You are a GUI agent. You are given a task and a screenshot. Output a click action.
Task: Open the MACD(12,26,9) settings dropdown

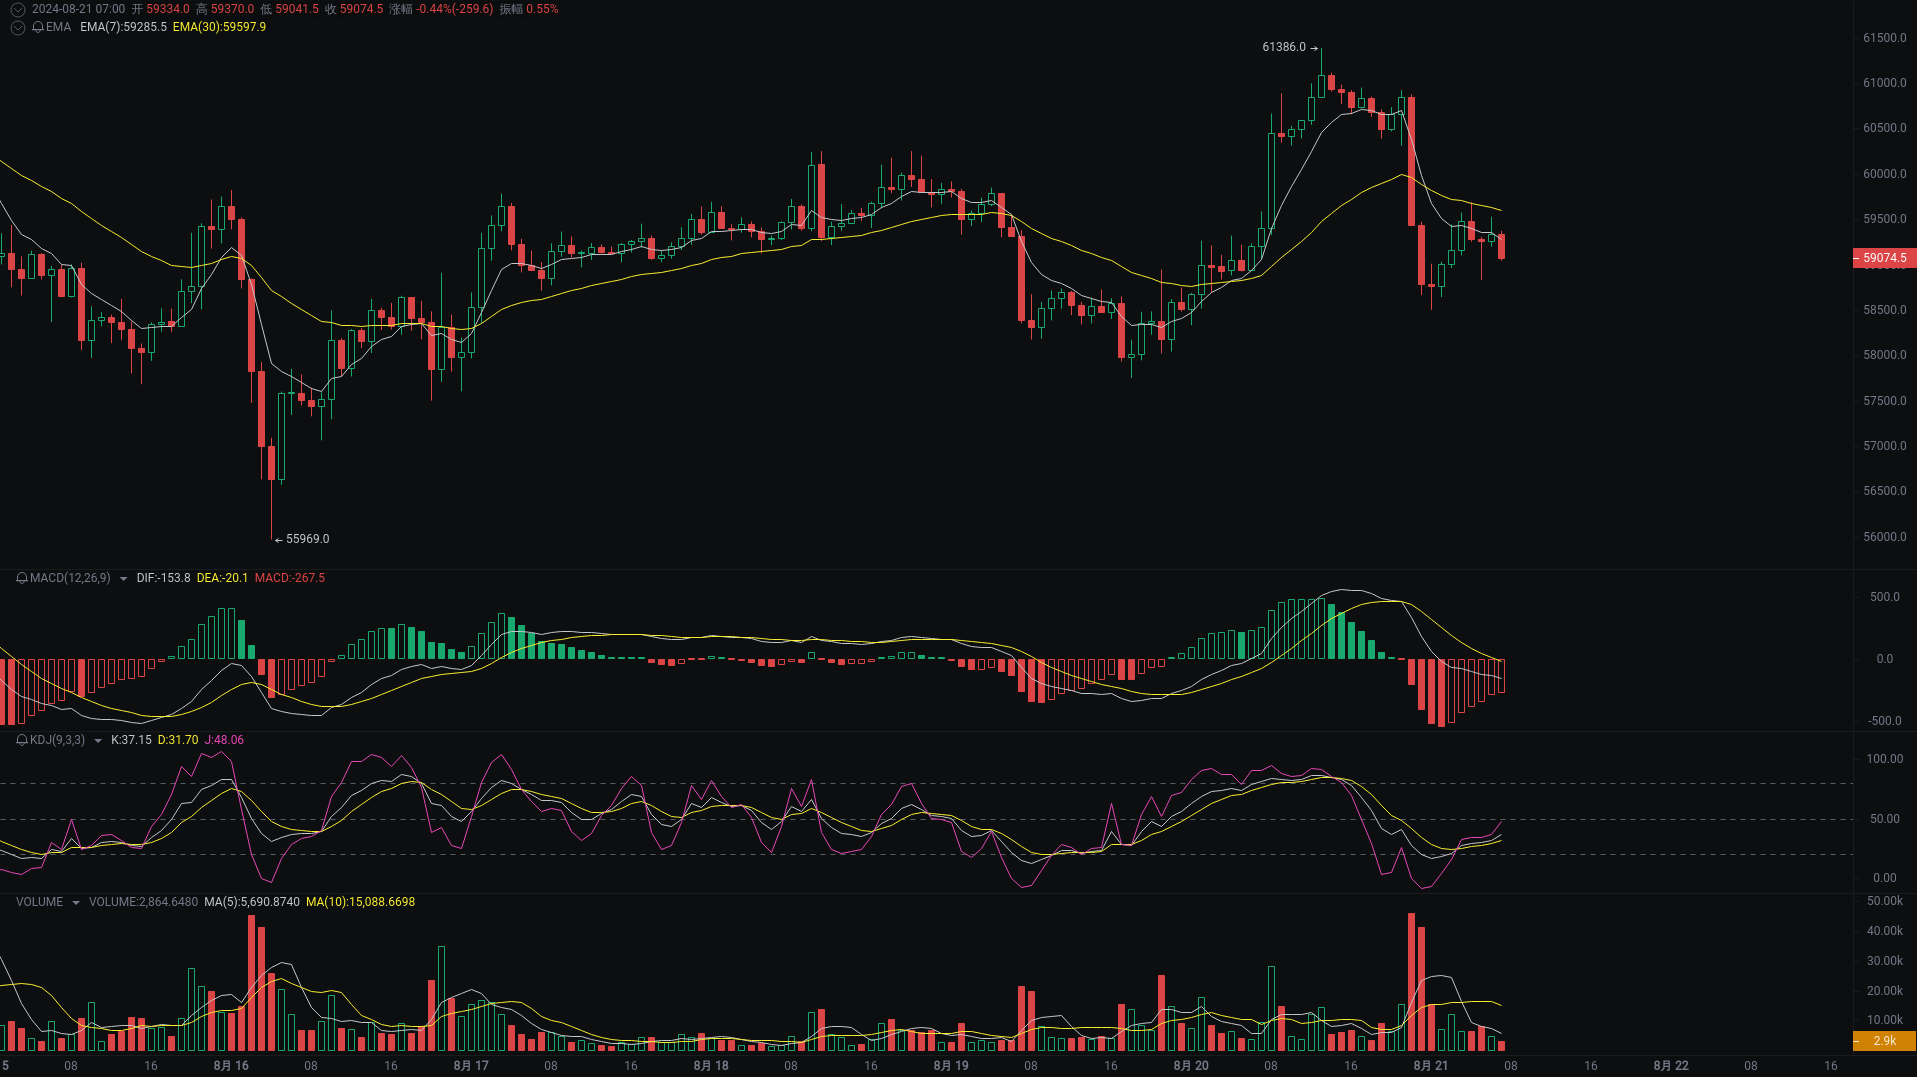(122, 578)
